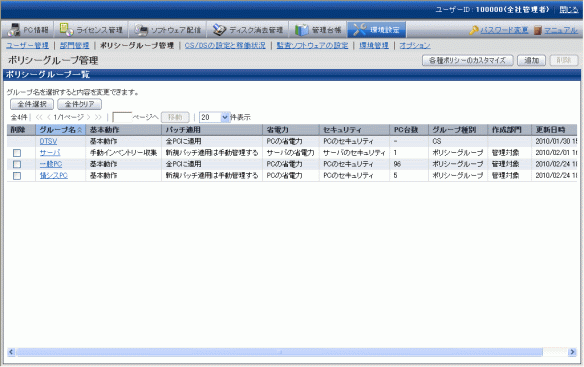Open the 20件表示 dropdown

(215, 117)
